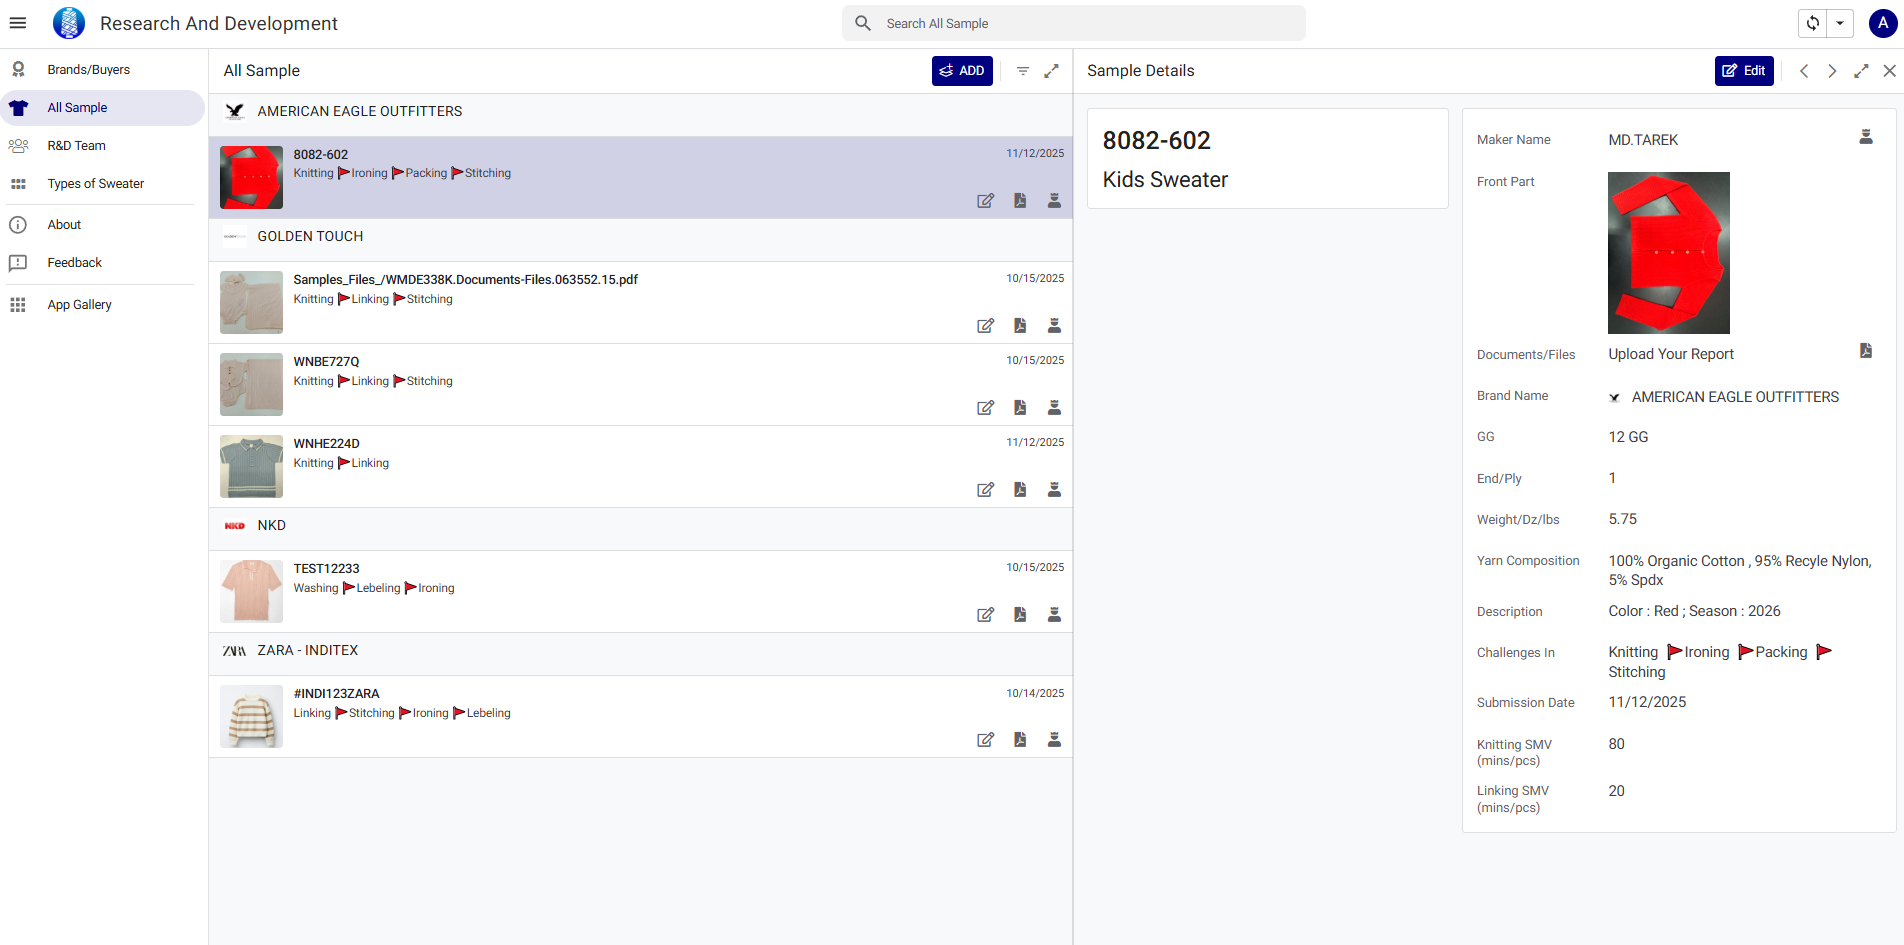Open the About page
1904x945 pixels.
point(102,225)
